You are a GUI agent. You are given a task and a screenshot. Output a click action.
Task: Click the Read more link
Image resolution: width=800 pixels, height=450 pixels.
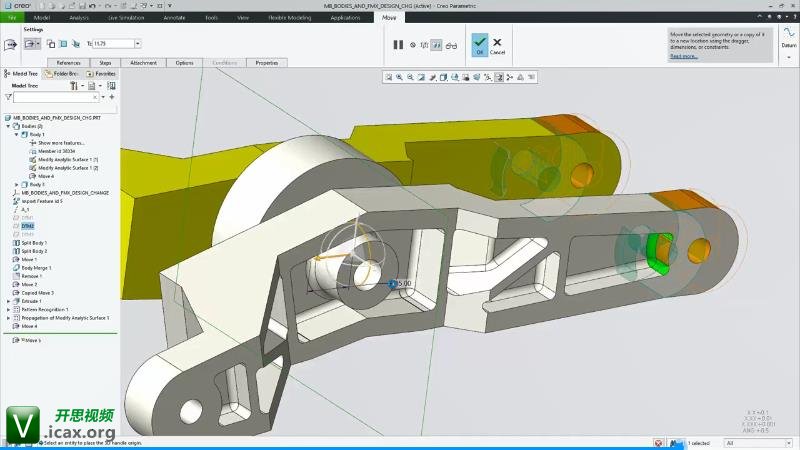coord(684,56)
